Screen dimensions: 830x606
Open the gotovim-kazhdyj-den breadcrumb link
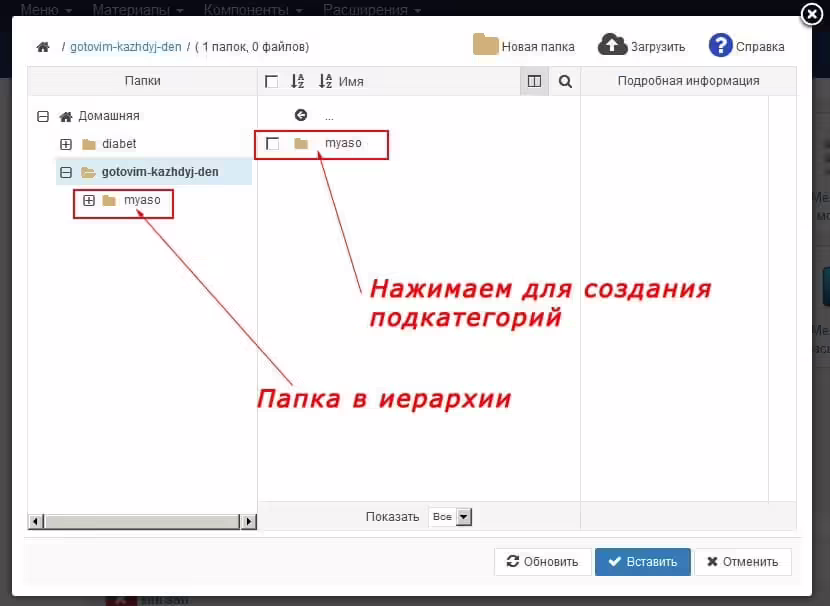125,47
